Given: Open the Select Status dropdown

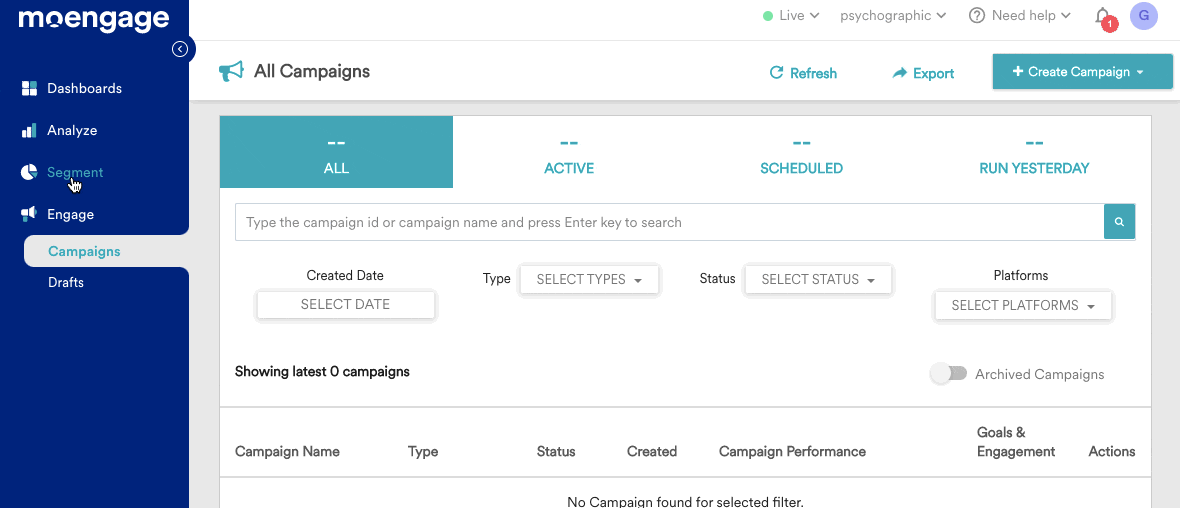Looking at the screenshot, I should pyautogui.click(x=817, y=280).
